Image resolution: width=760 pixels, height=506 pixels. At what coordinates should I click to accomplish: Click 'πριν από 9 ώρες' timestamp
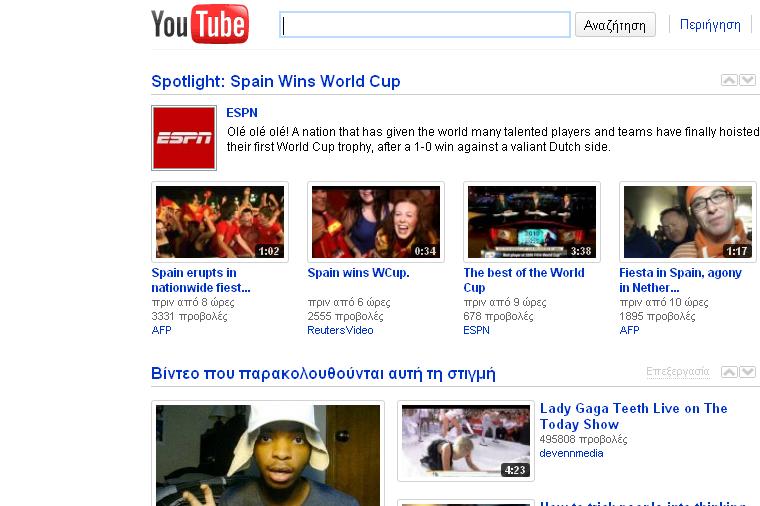click(x=505, y=302)
